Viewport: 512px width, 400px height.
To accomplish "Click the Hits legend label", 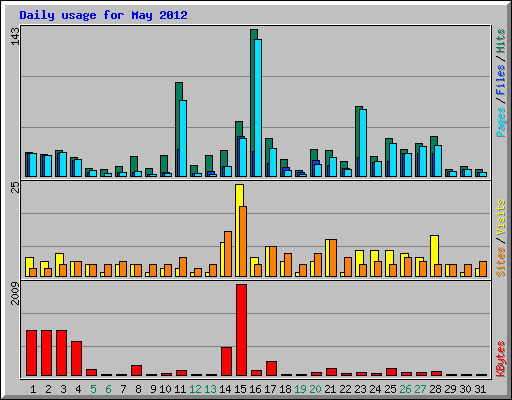I will click(500, 41).
